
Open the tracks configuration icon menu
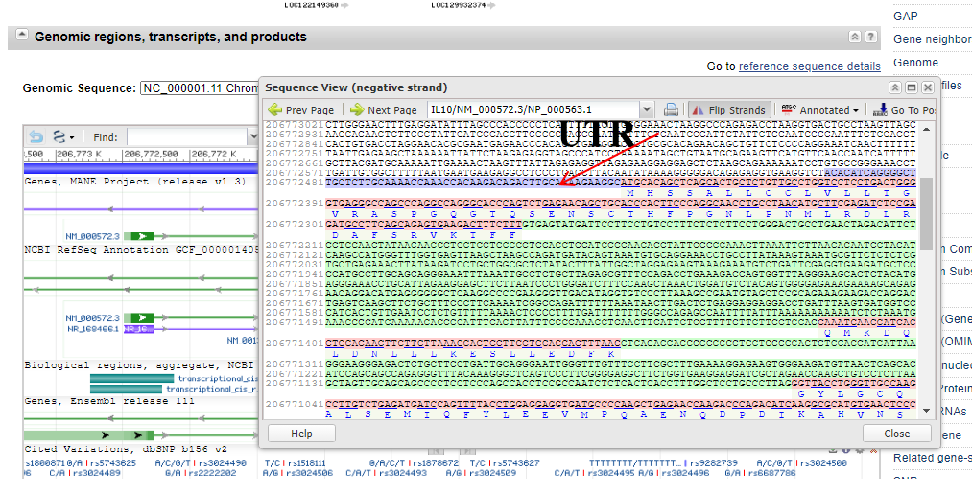62,137
